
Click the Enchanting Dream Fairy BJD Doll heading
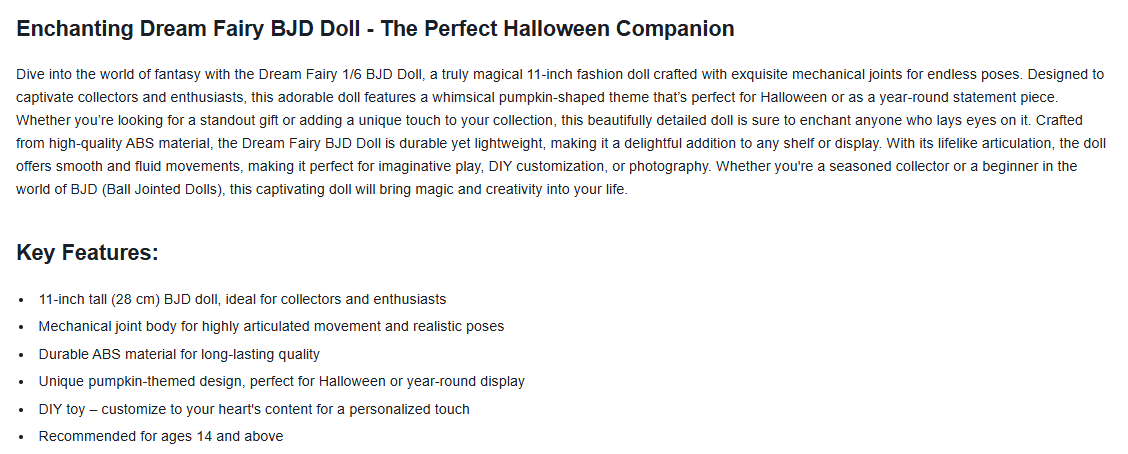tap(375, 28)
